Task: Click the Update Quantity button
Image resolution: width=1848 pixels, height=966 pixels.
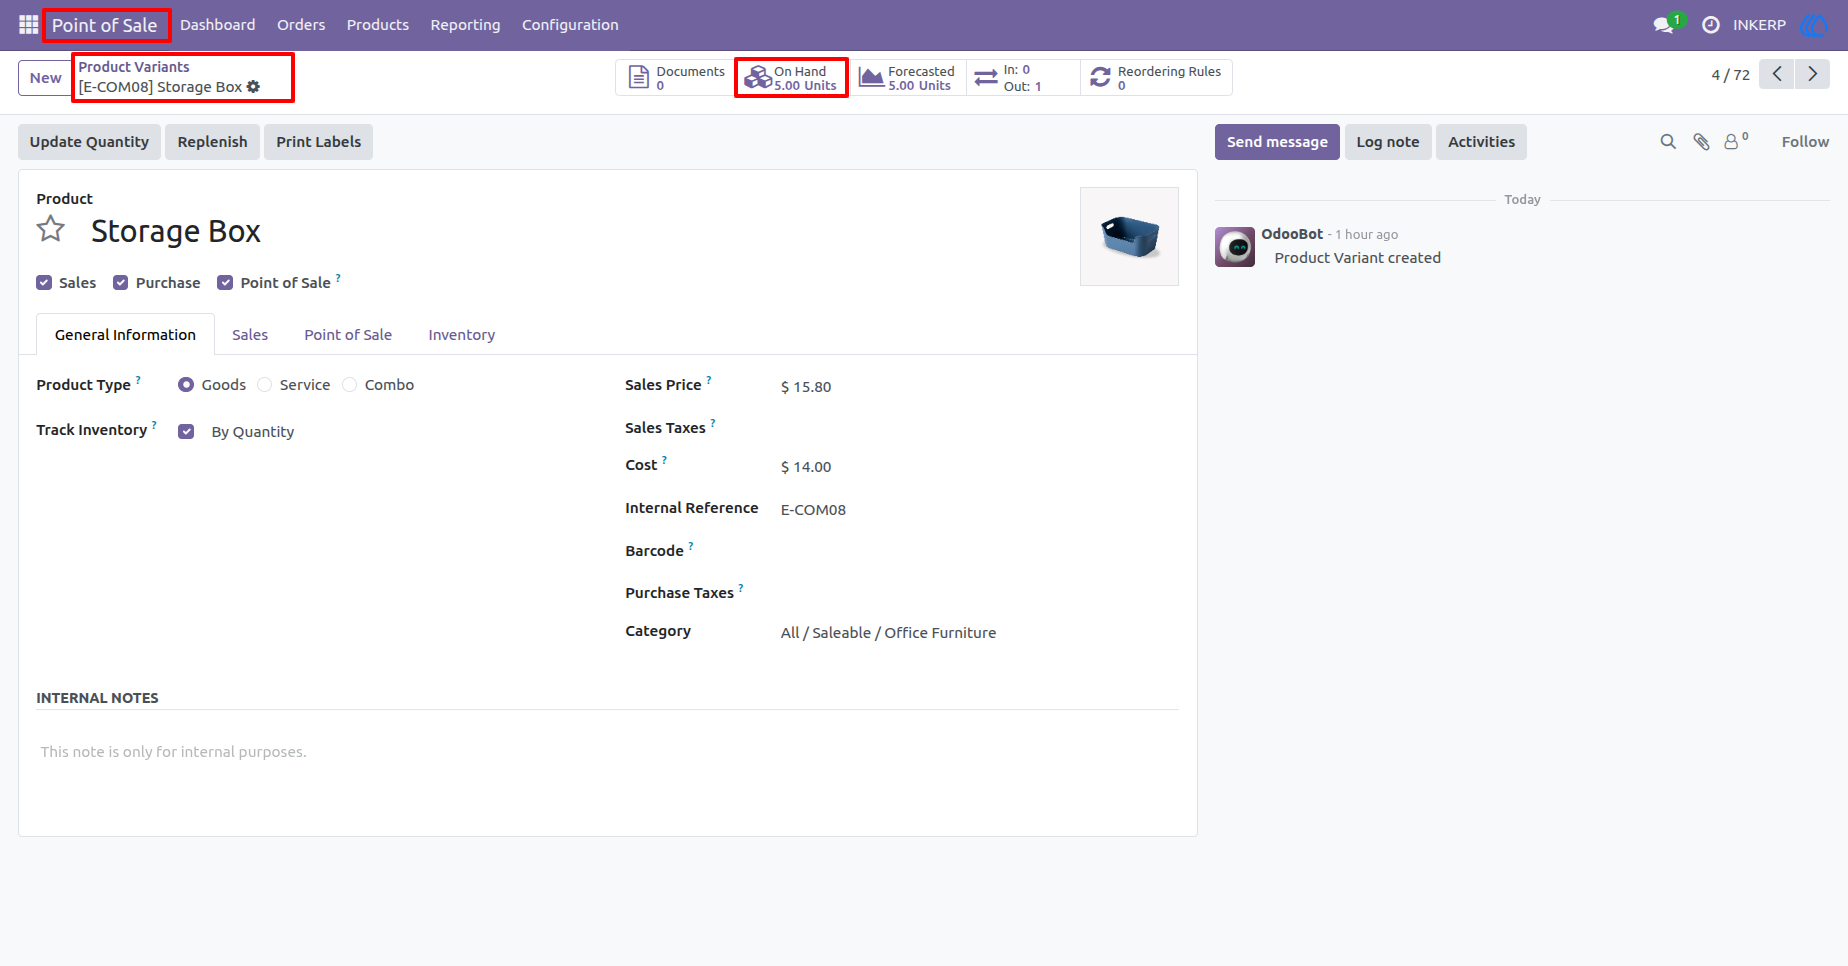Action: pyautogui.click(x=89, y=142)
